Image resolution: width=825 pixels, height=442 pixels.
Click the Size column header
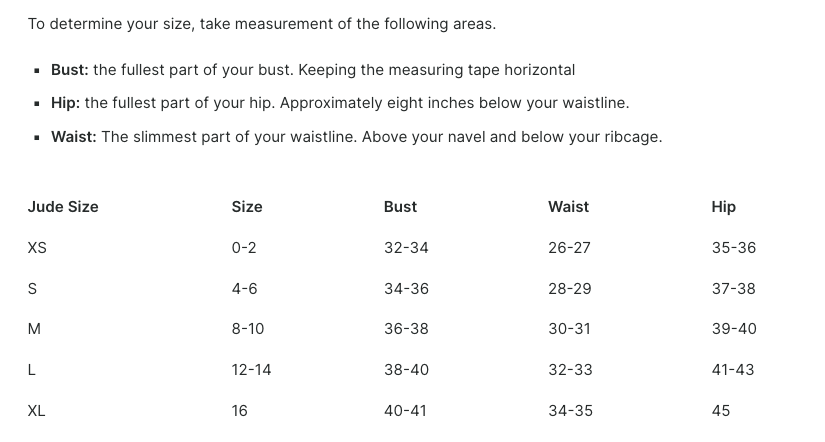(247, 207)
